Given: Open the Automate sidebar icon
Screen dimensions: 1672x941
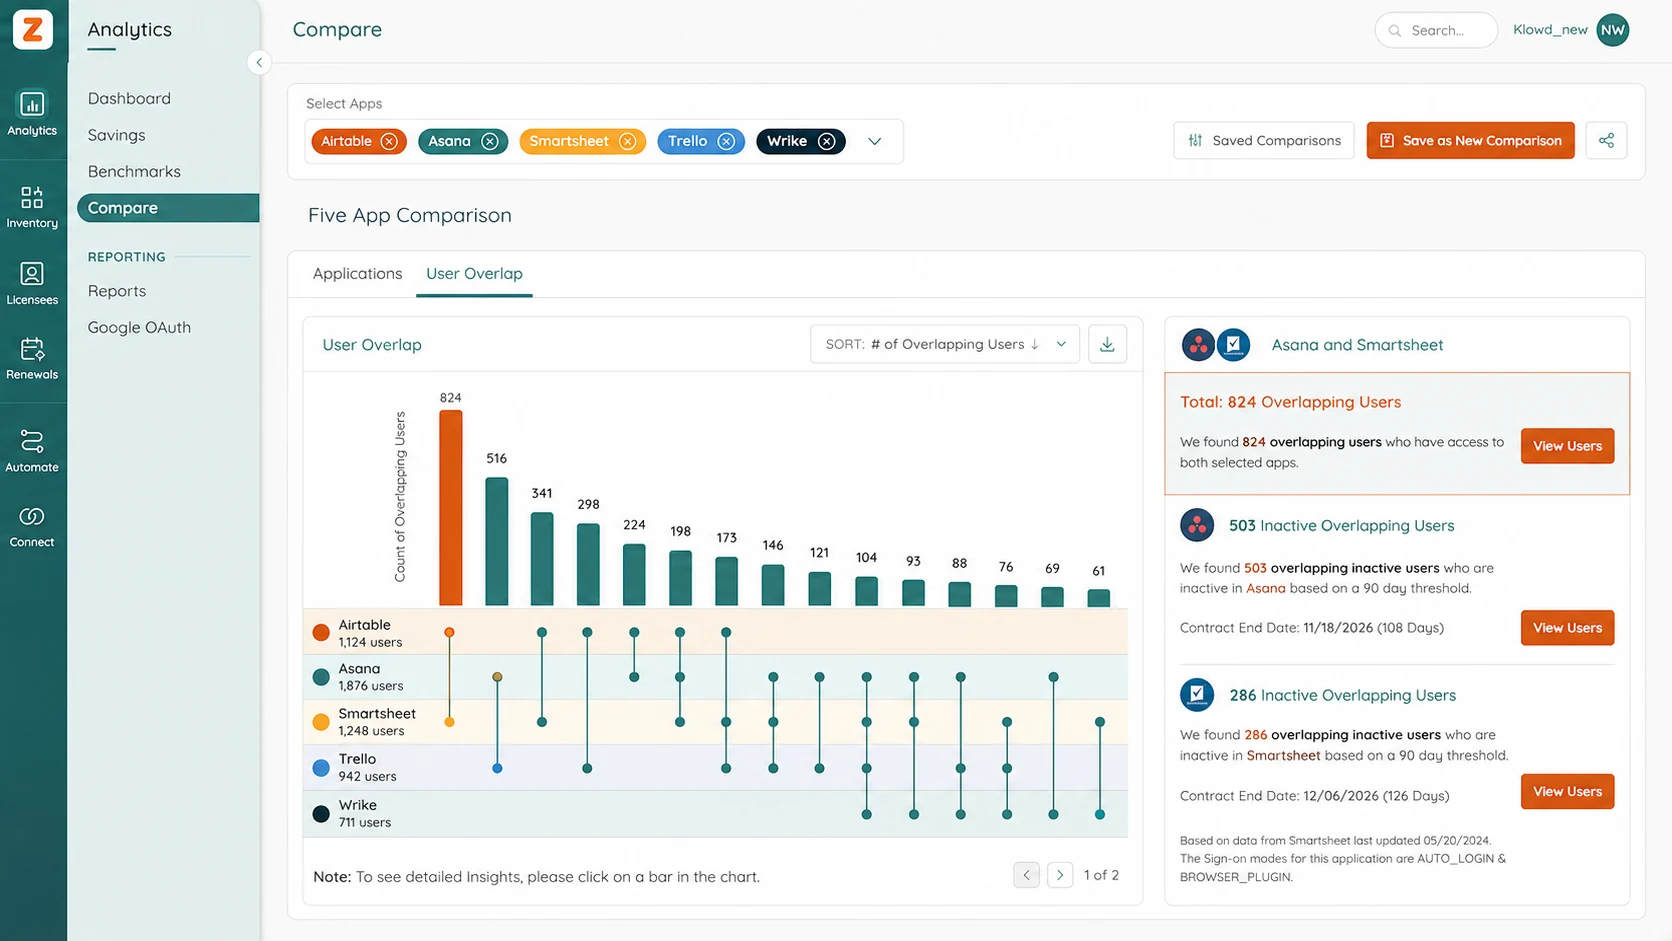Looking at the screenshot, I should pos(32,451).
